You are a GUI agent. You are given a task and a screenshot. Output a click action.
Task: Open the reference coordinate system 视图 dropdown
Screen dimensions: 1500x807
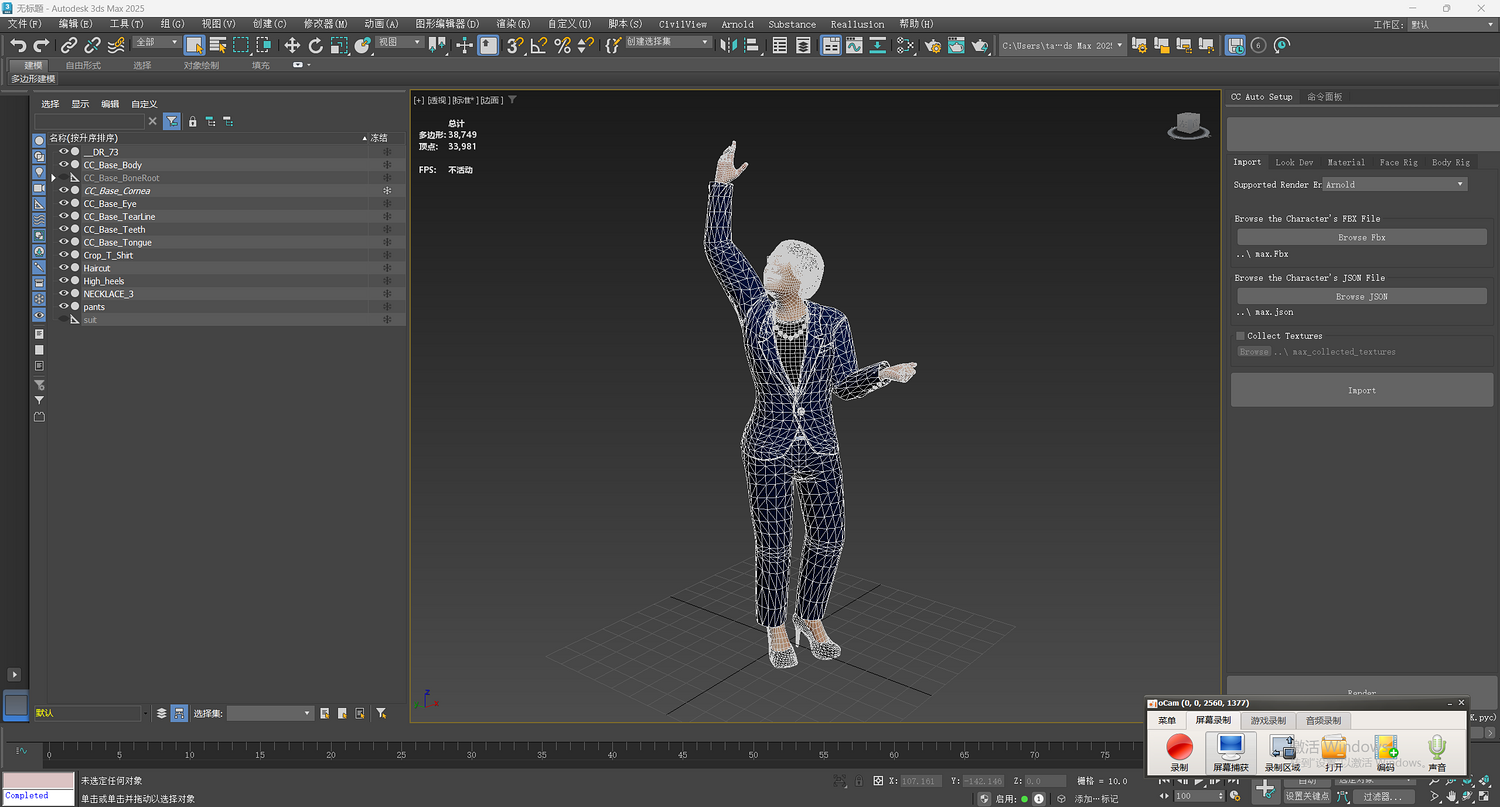[400, 43]
